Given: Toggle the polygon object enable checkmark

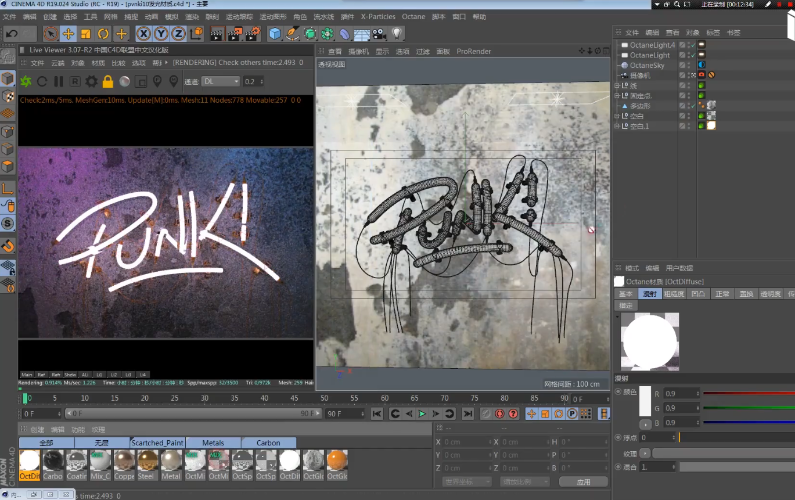Looking at the screenshot, I should pyautogui.click(x=692, y=105).
